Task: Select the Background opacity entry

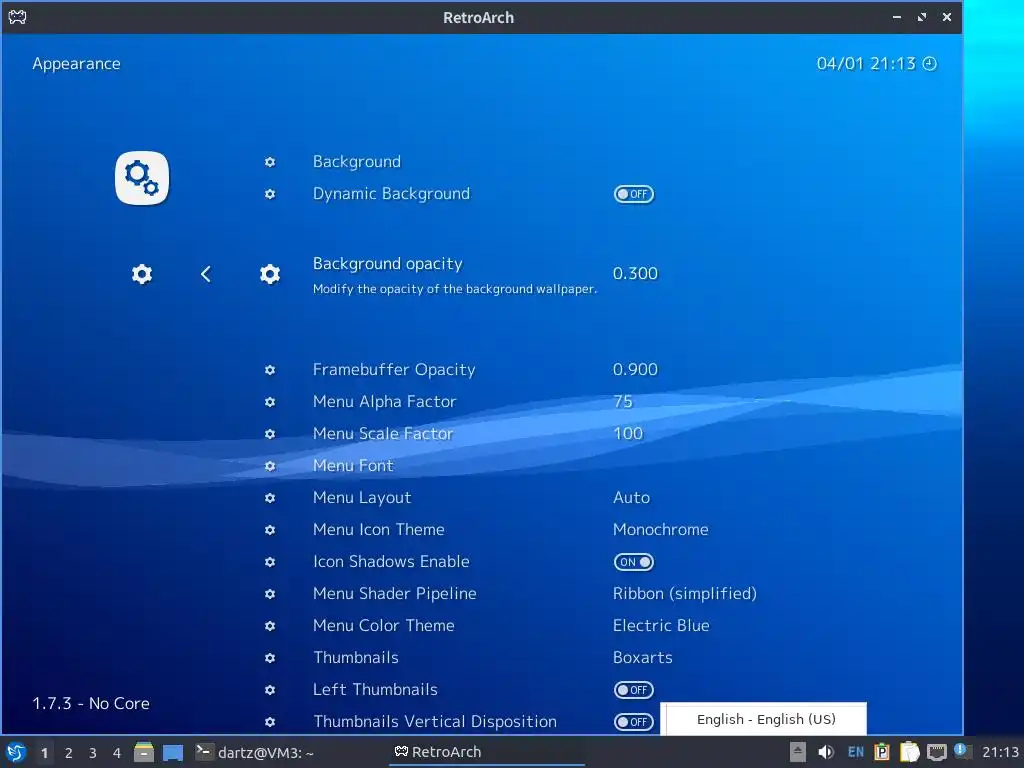Action: (x=387, y=264)
